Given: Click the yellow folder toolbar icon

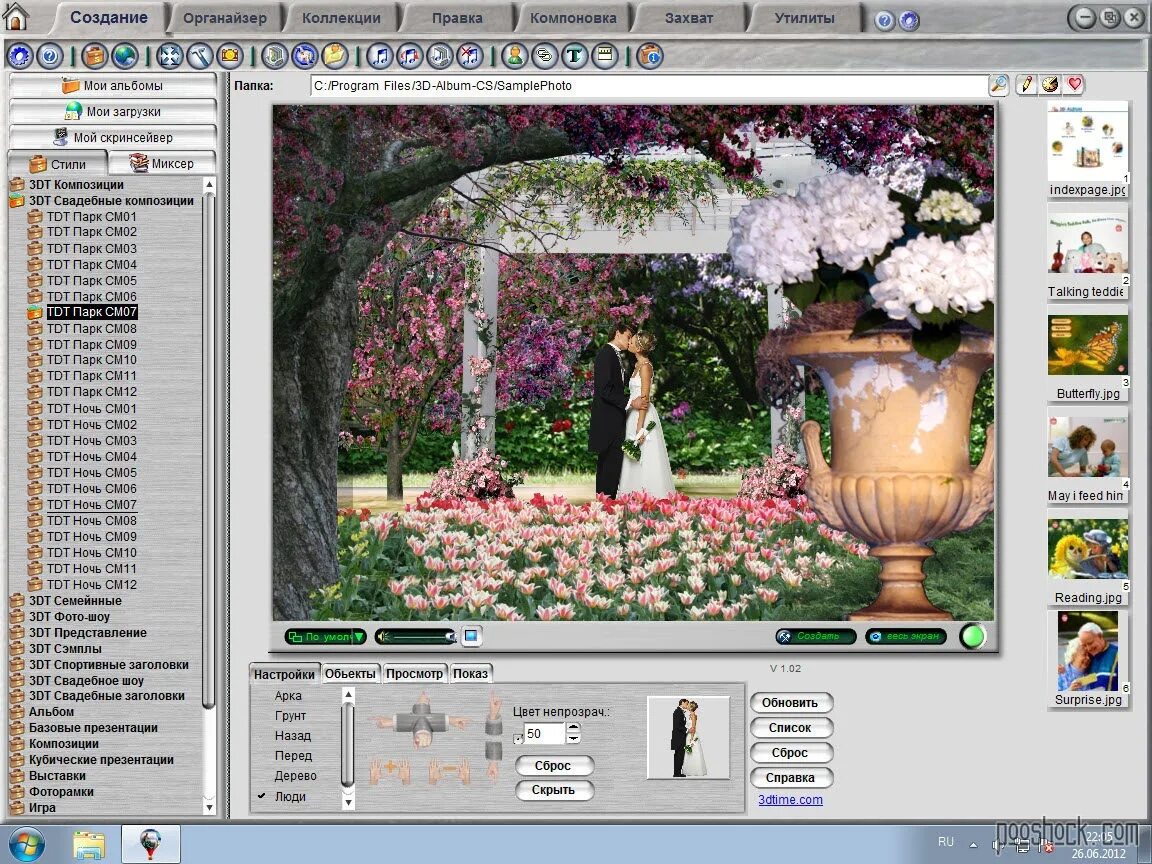Looking at the screenshot, I should click(x=334, y=55).
